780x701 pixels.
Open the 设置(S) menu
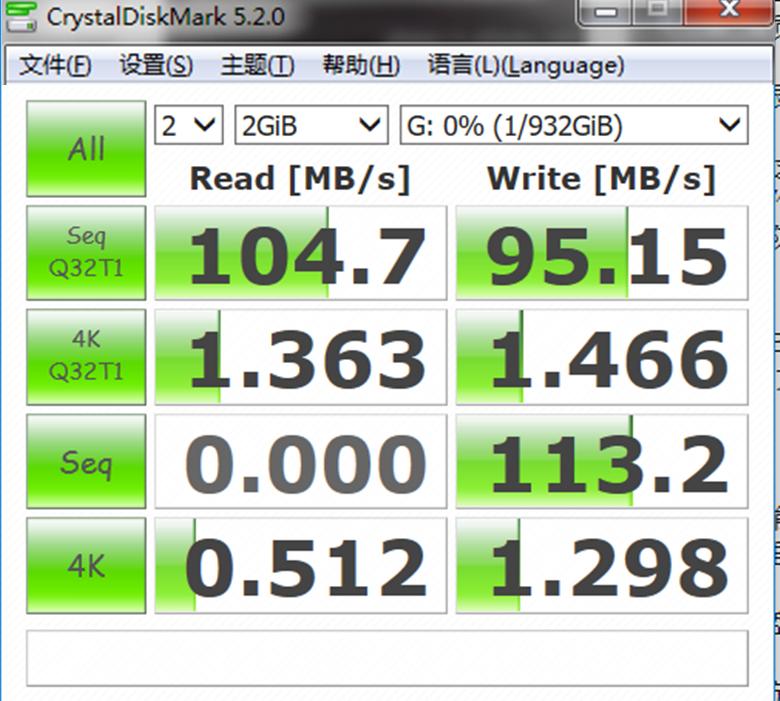(156, 65)
